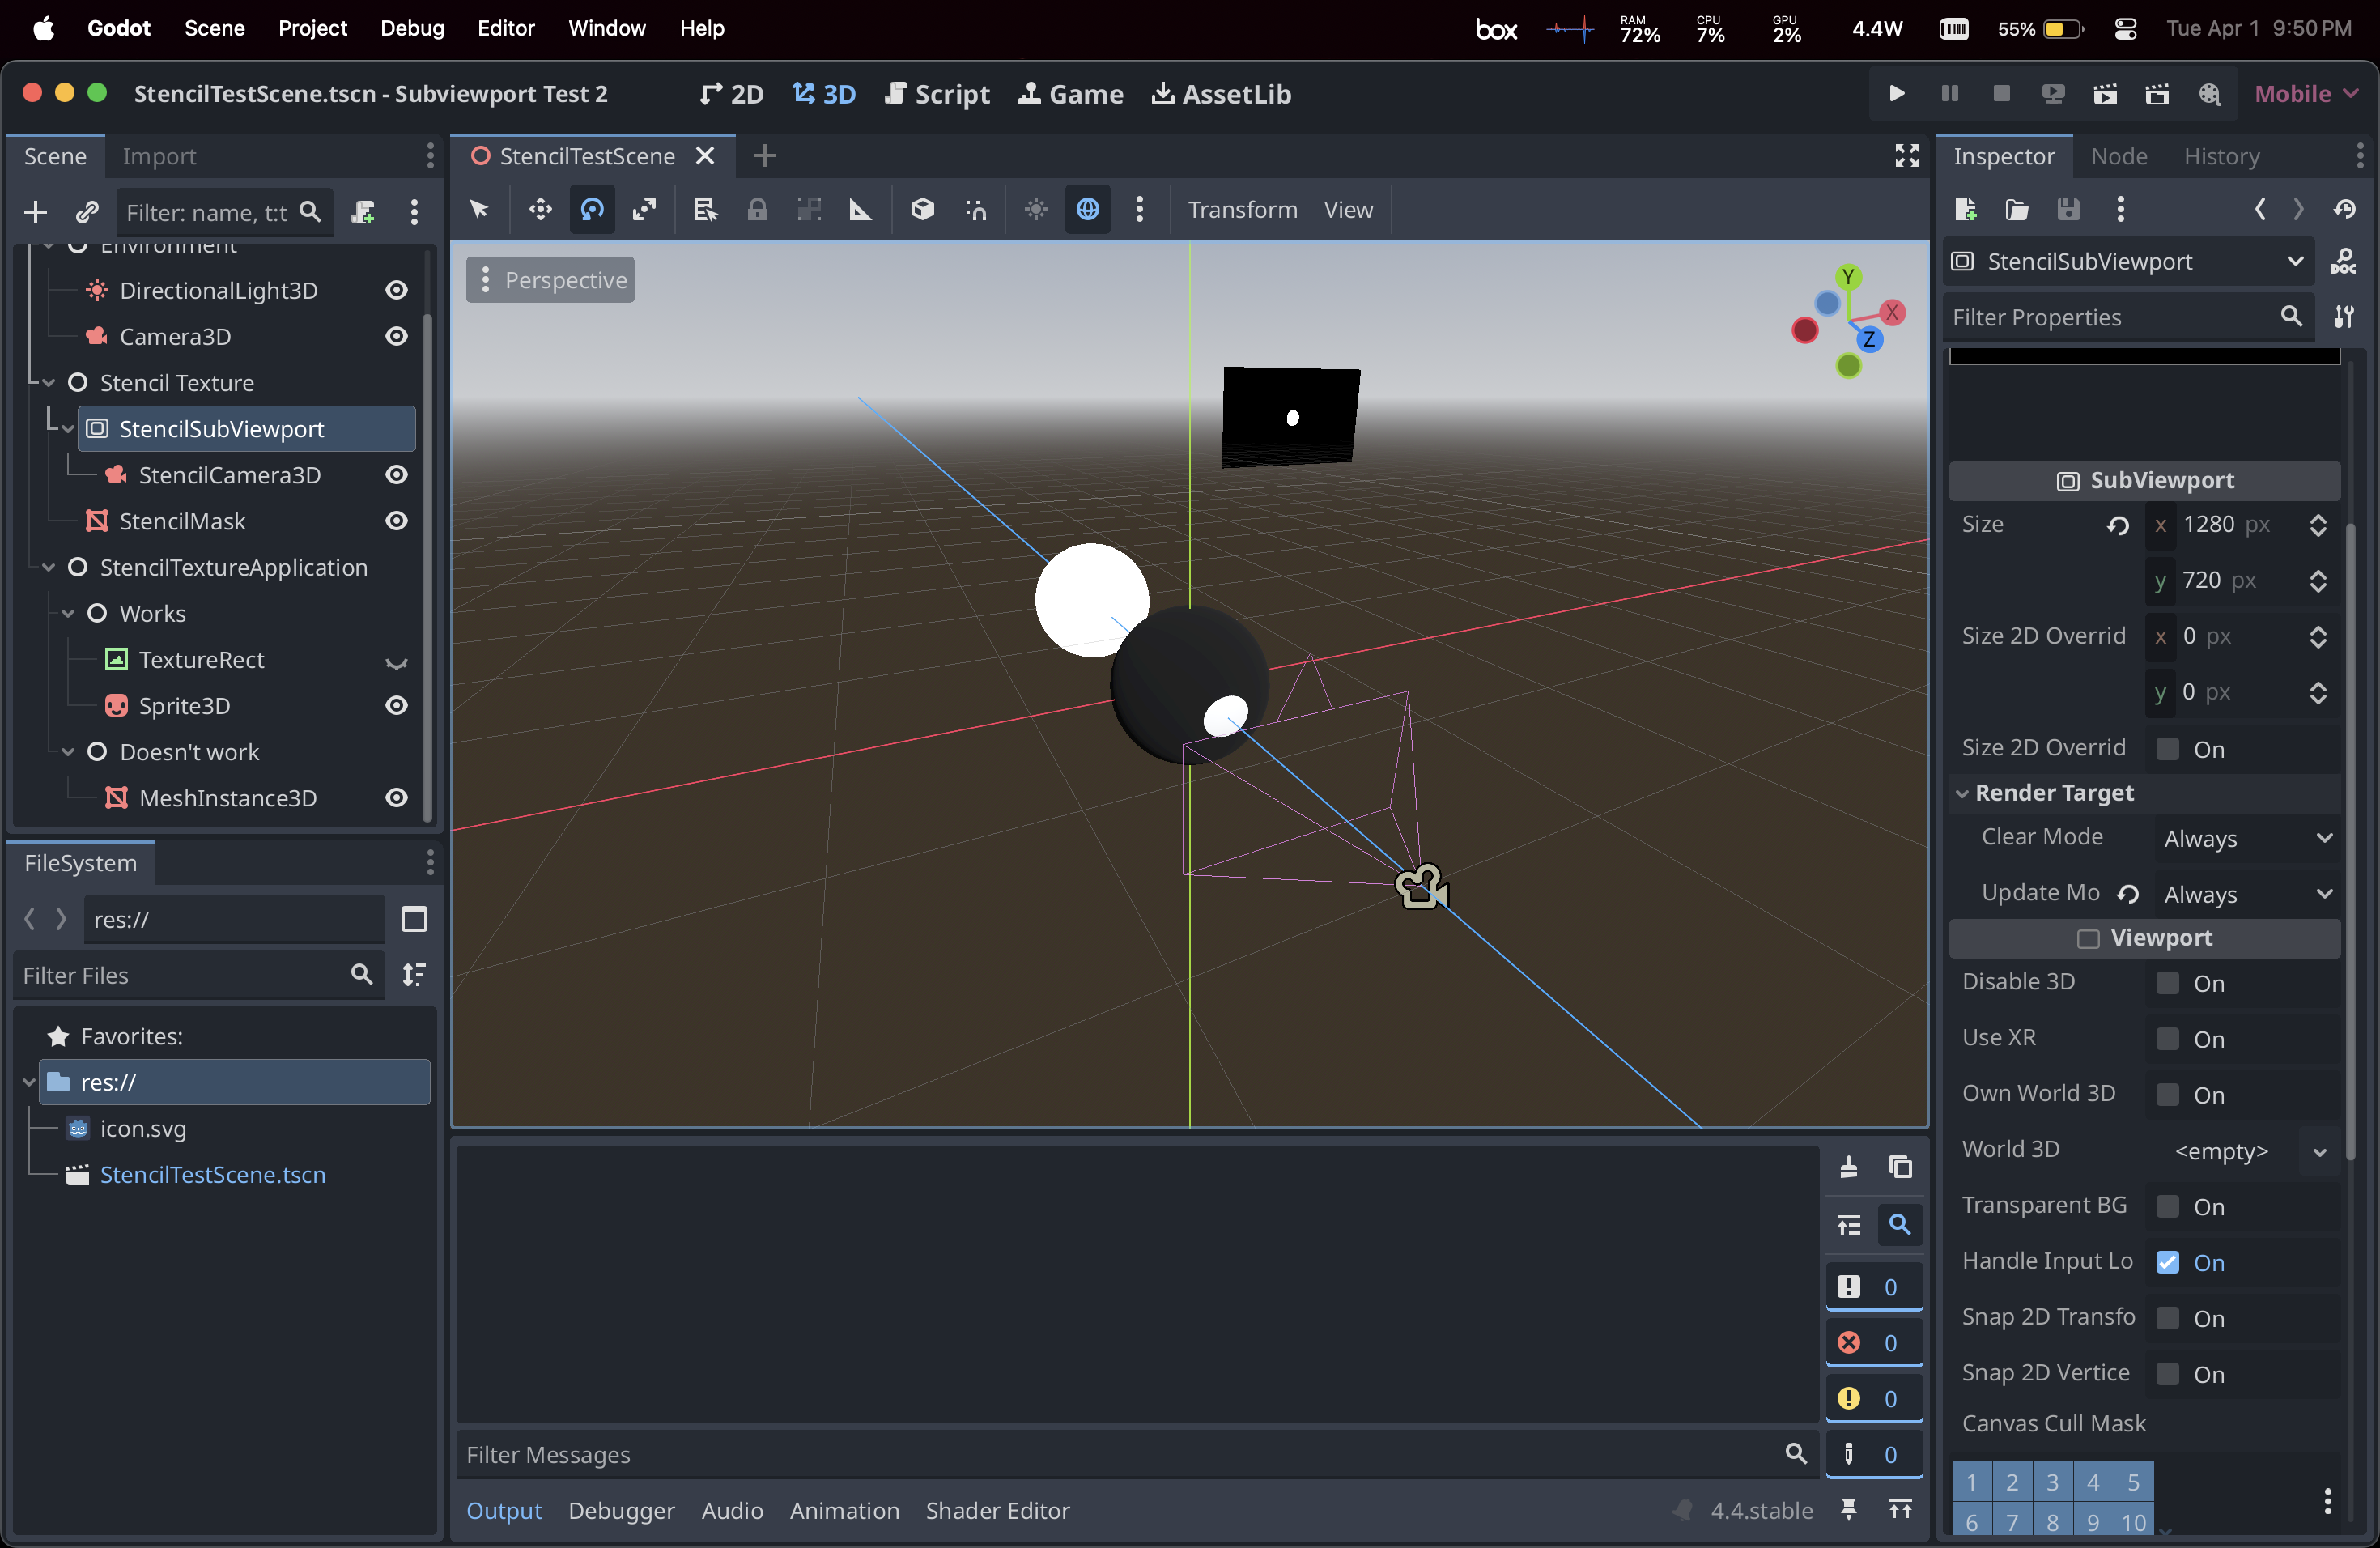
Task: Open the View menu button
Action: coord(1348,210)
